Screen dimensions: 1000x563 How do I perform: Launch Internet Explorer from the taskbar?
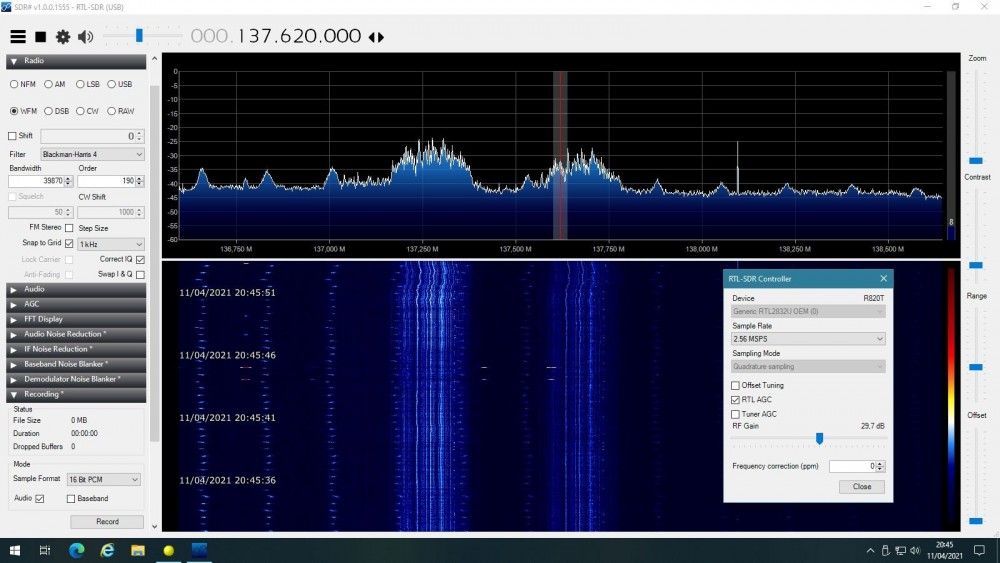pos(107,550)
